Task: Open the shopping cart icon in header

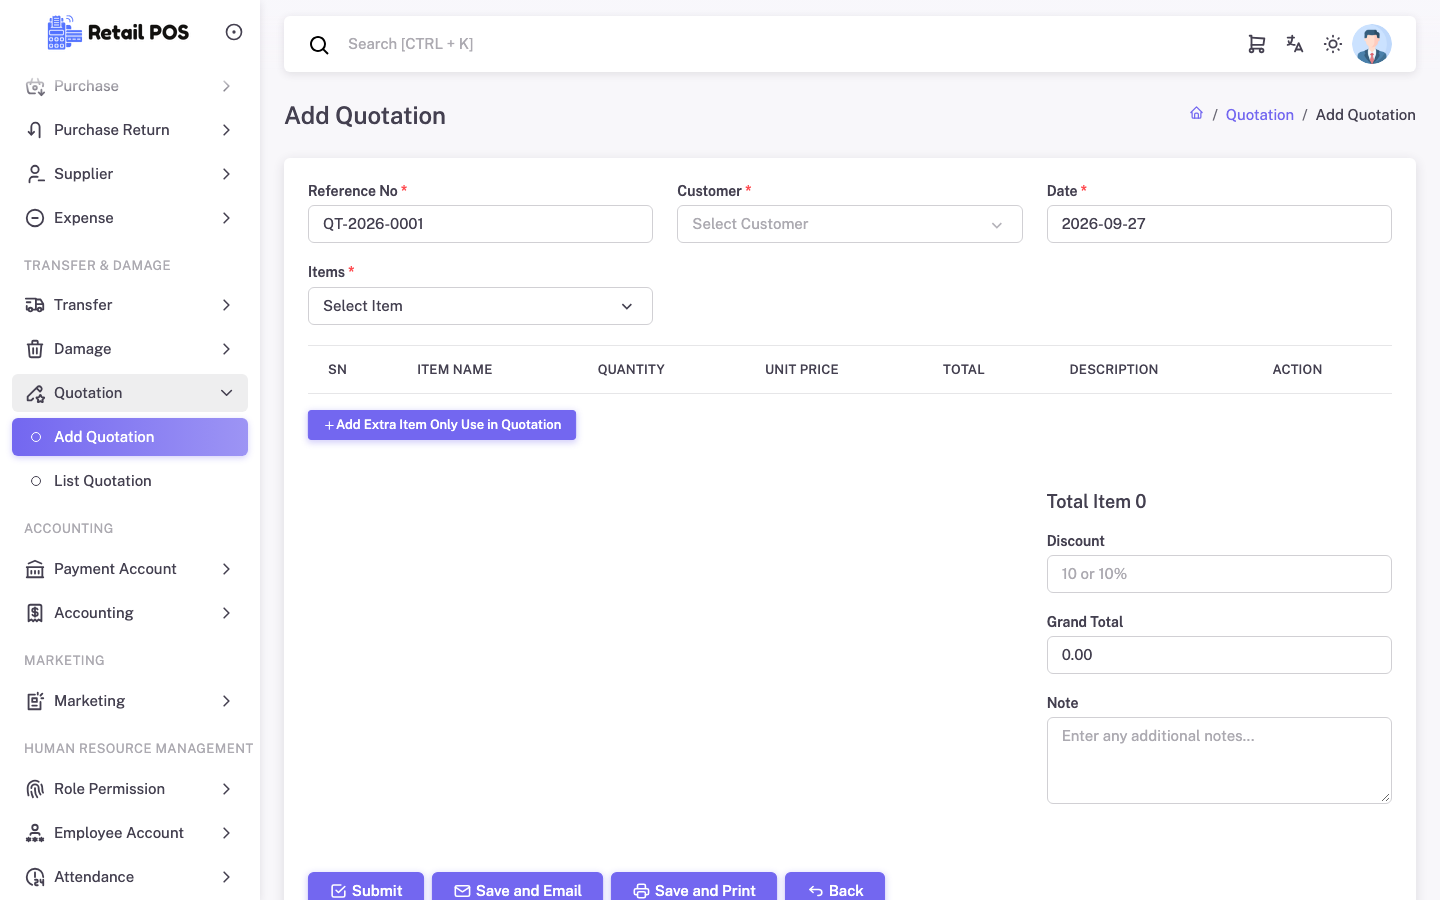Action: pyautogui.click(x=1257, y=44)
